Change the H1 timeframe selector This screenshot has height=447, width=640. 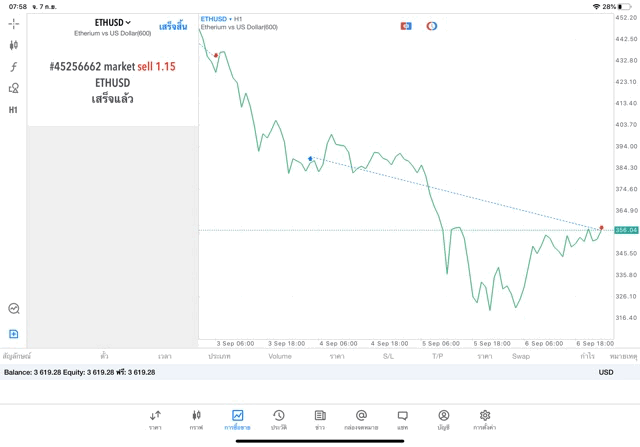(x=14, y=110)
